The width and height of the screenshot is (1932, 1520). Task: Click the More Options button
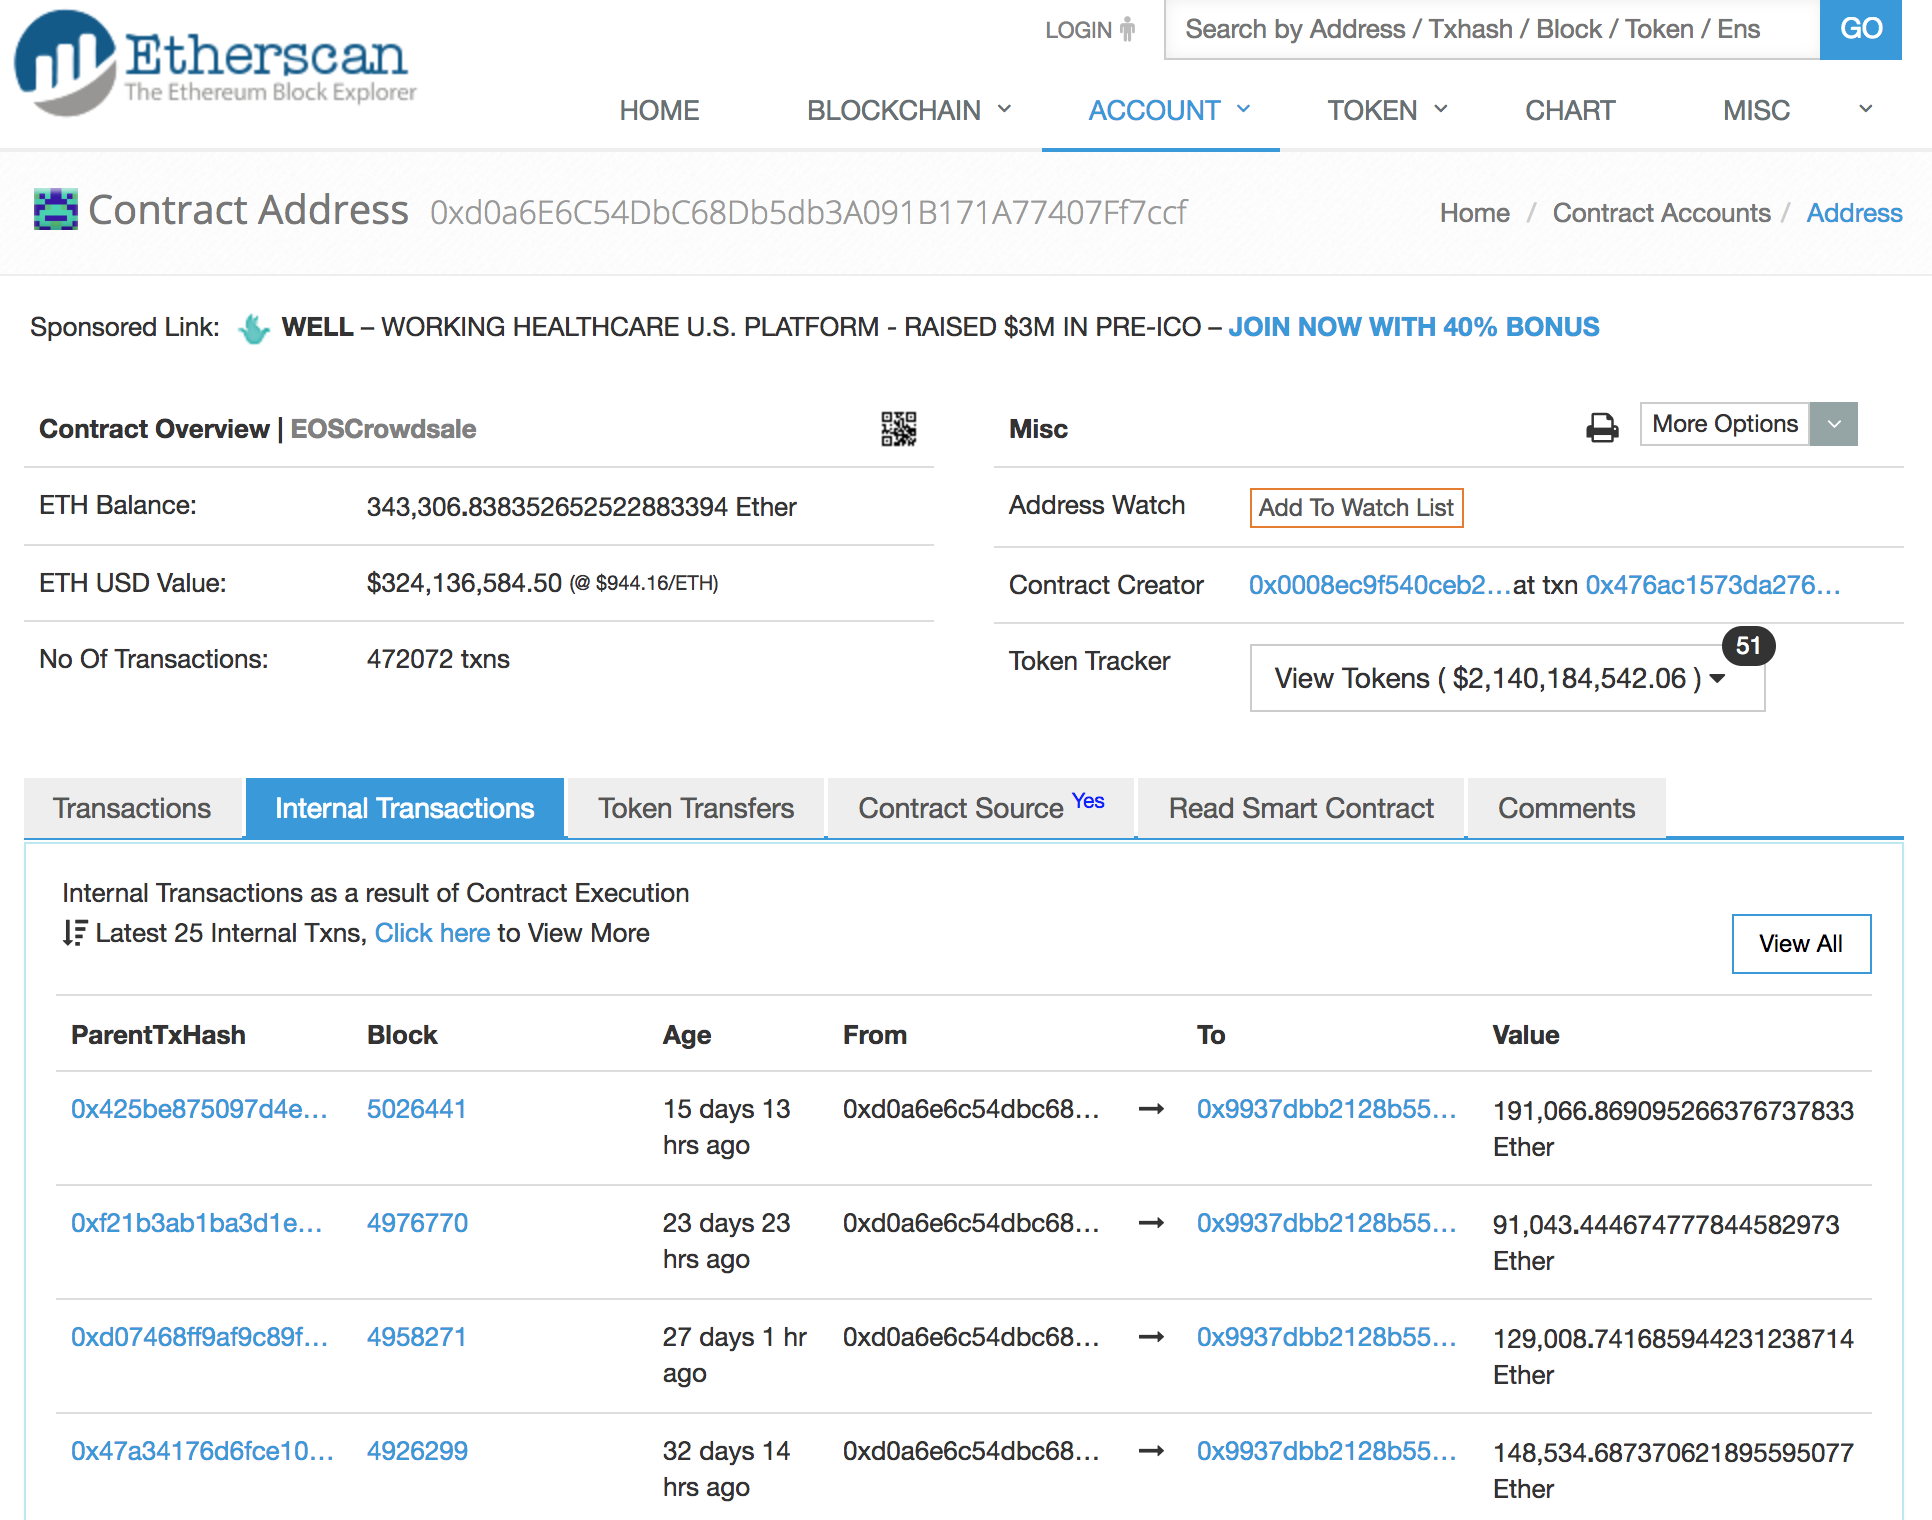[x=1725, y=424]
